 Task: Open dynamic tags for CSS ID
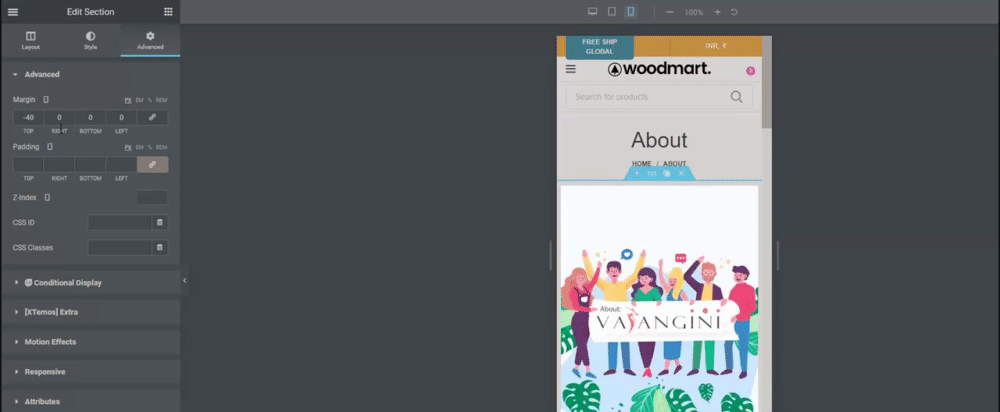pos(160,223)
